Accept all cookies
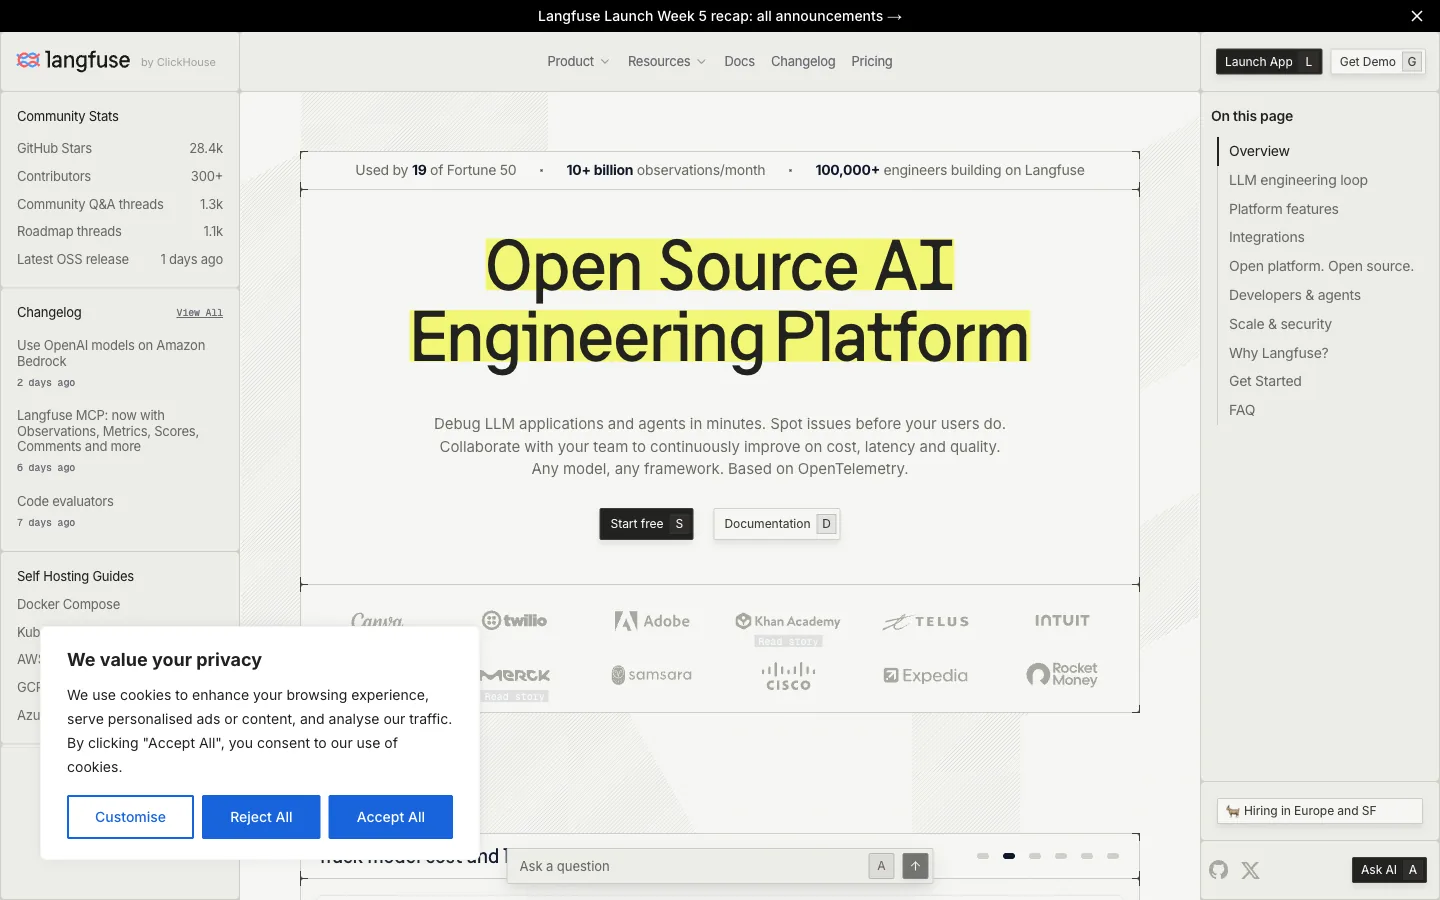Viewport: 1440px width, 900px height. pyautogui.click(x=391, y=817)
